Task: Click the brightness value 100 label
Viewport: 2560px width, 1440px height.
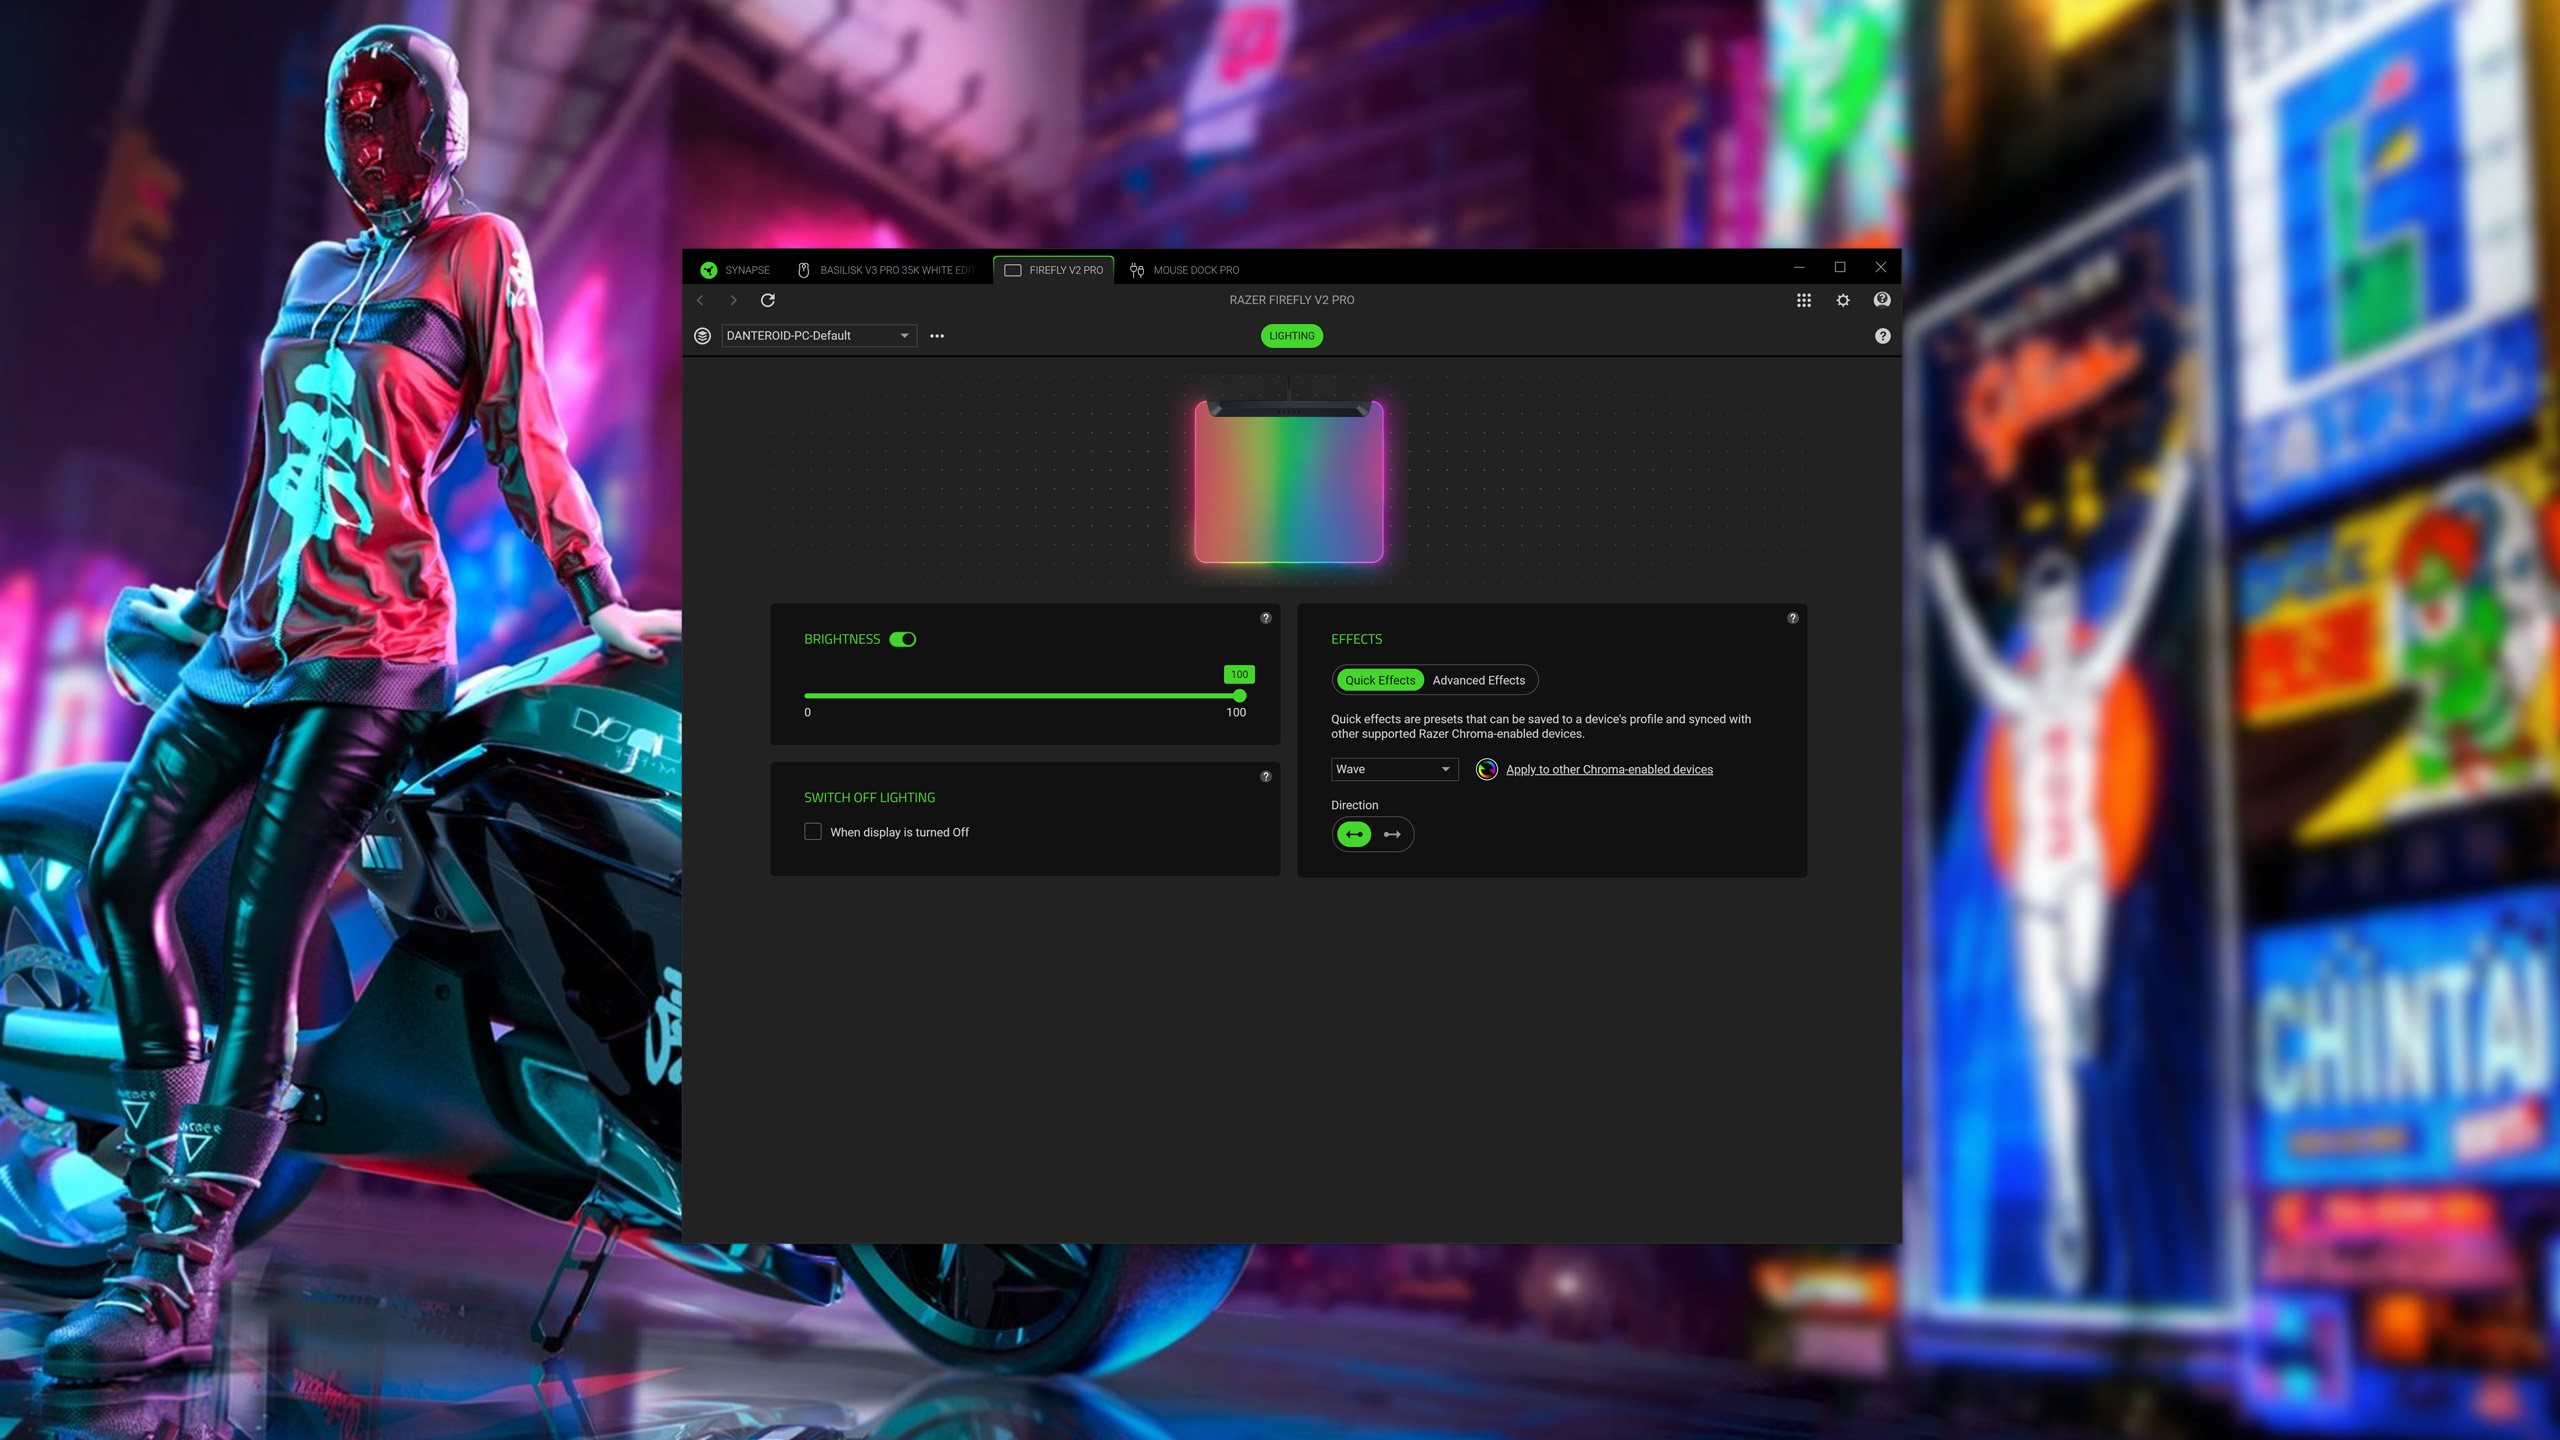Action: 1239,674
